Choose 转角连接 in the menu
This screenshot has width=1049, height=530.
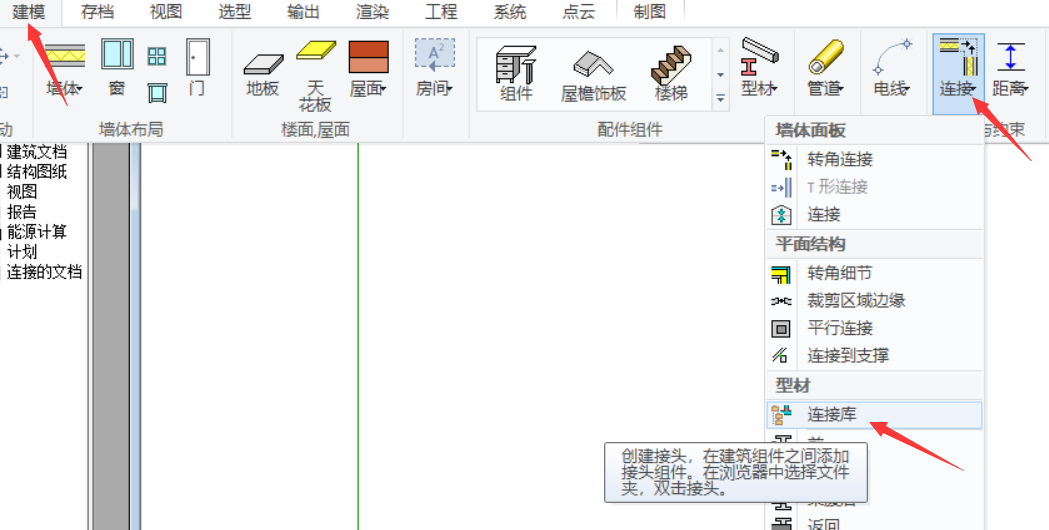pos(874,159)
